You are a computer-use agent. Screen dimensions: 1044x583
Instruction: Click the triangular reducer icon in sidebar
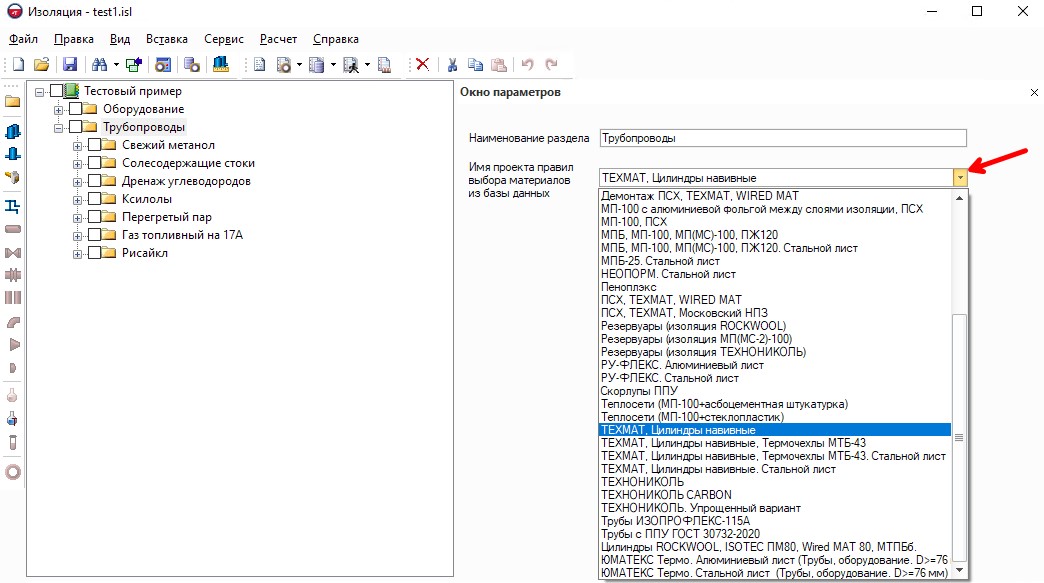point(13,345)
